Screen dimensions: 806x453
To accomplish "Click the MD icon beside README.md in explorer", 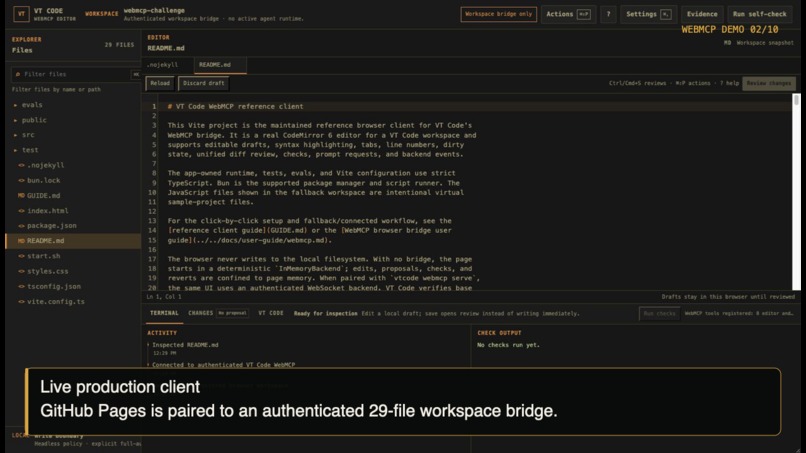I will point(21,241).
